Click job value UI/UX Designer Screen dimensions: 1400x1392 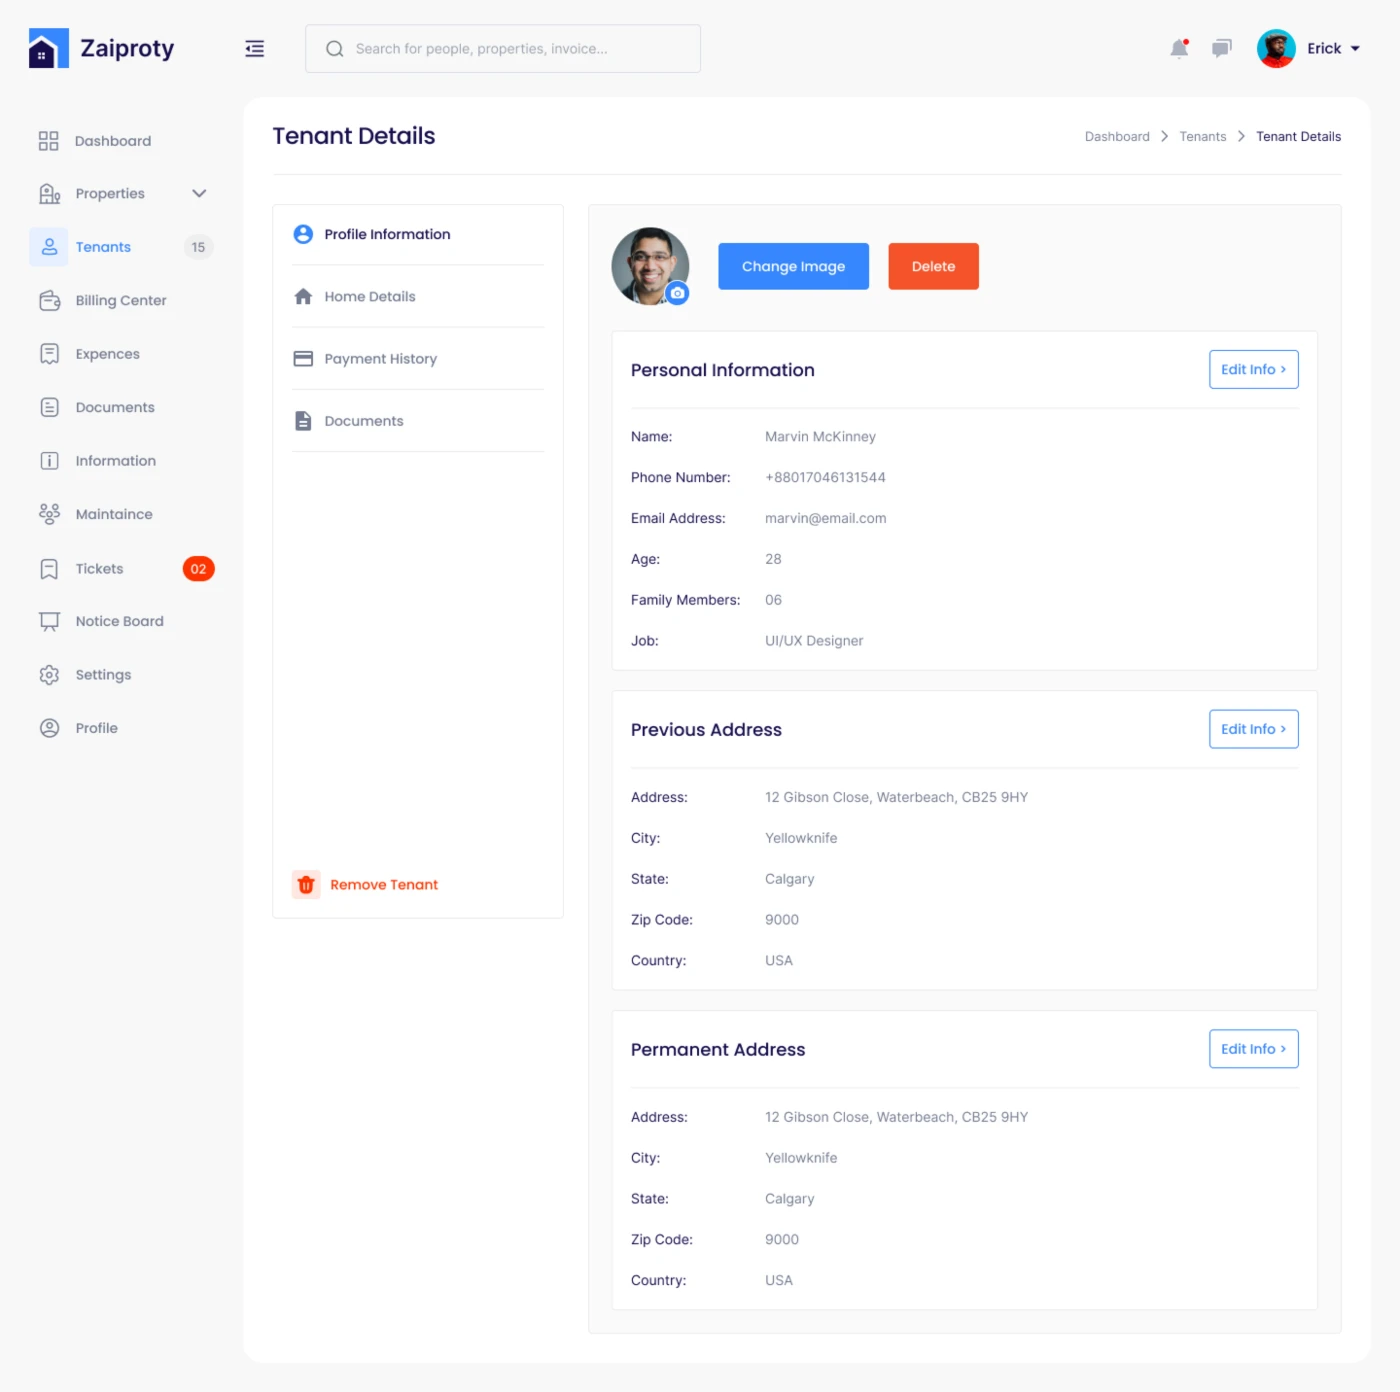tap(814, 641)
